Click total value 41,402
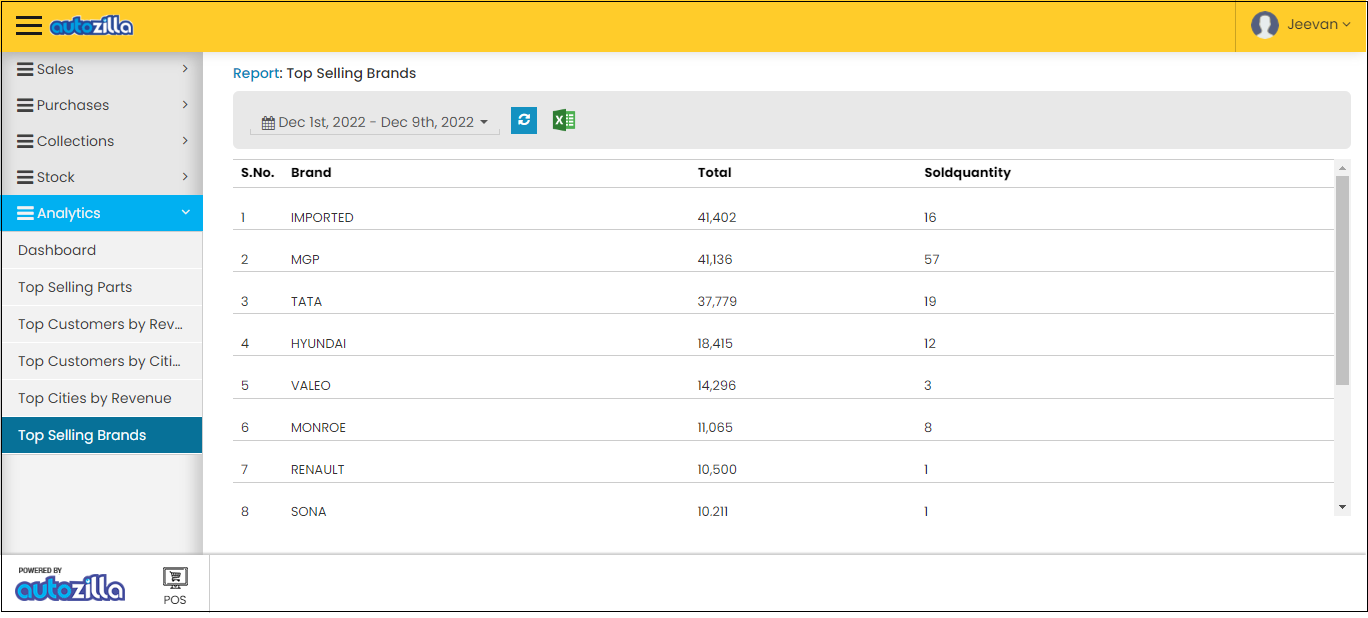The width and height of the screenshot is (1368, 618). point(717,217)
